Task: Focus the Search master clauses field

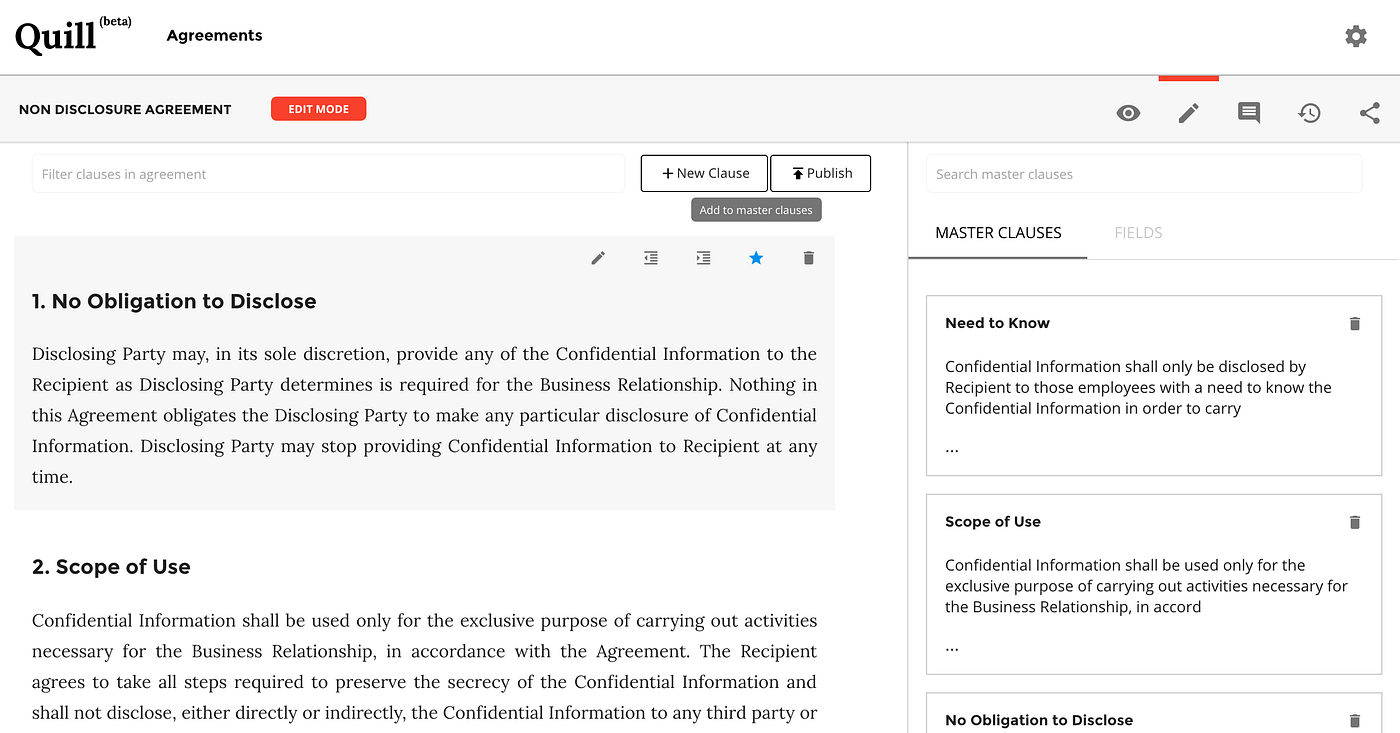Action: click(x=1143, y=174)
